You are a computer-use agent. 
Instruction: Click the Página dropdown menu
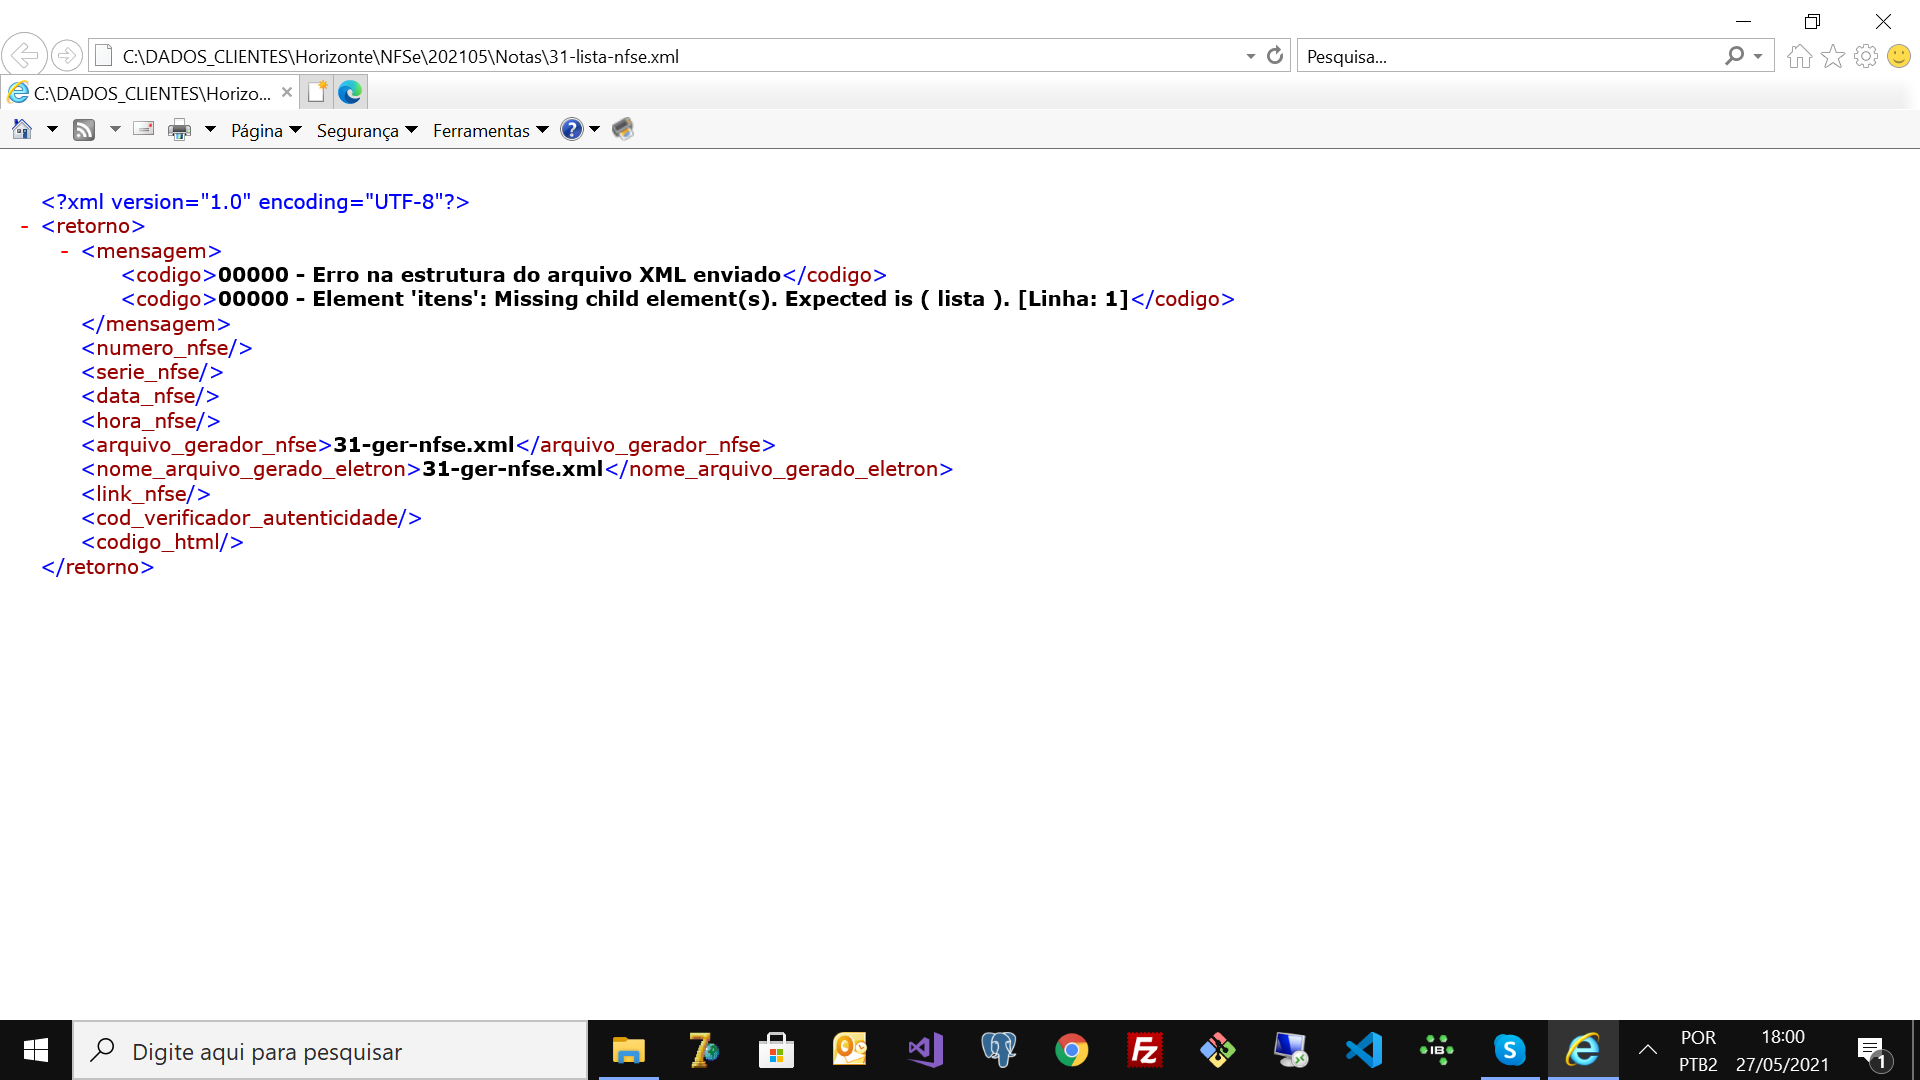tap(262, 131)
